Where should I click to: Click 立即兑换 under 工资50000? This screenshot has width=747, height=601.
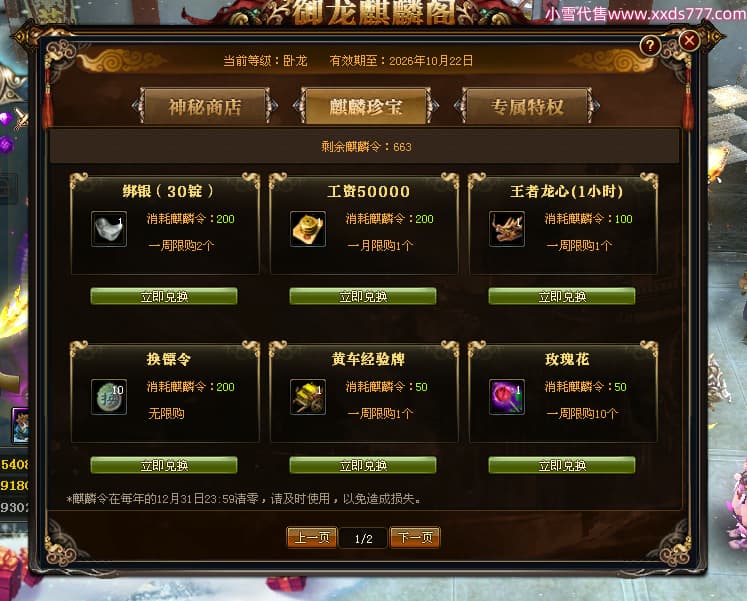click(363, 296)
